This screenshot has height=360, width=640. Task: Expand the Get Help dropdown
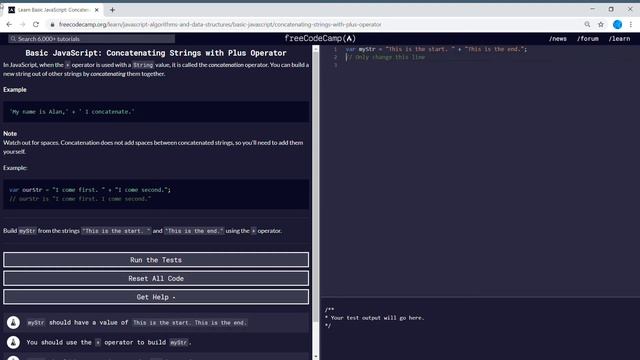click(156, 297)
